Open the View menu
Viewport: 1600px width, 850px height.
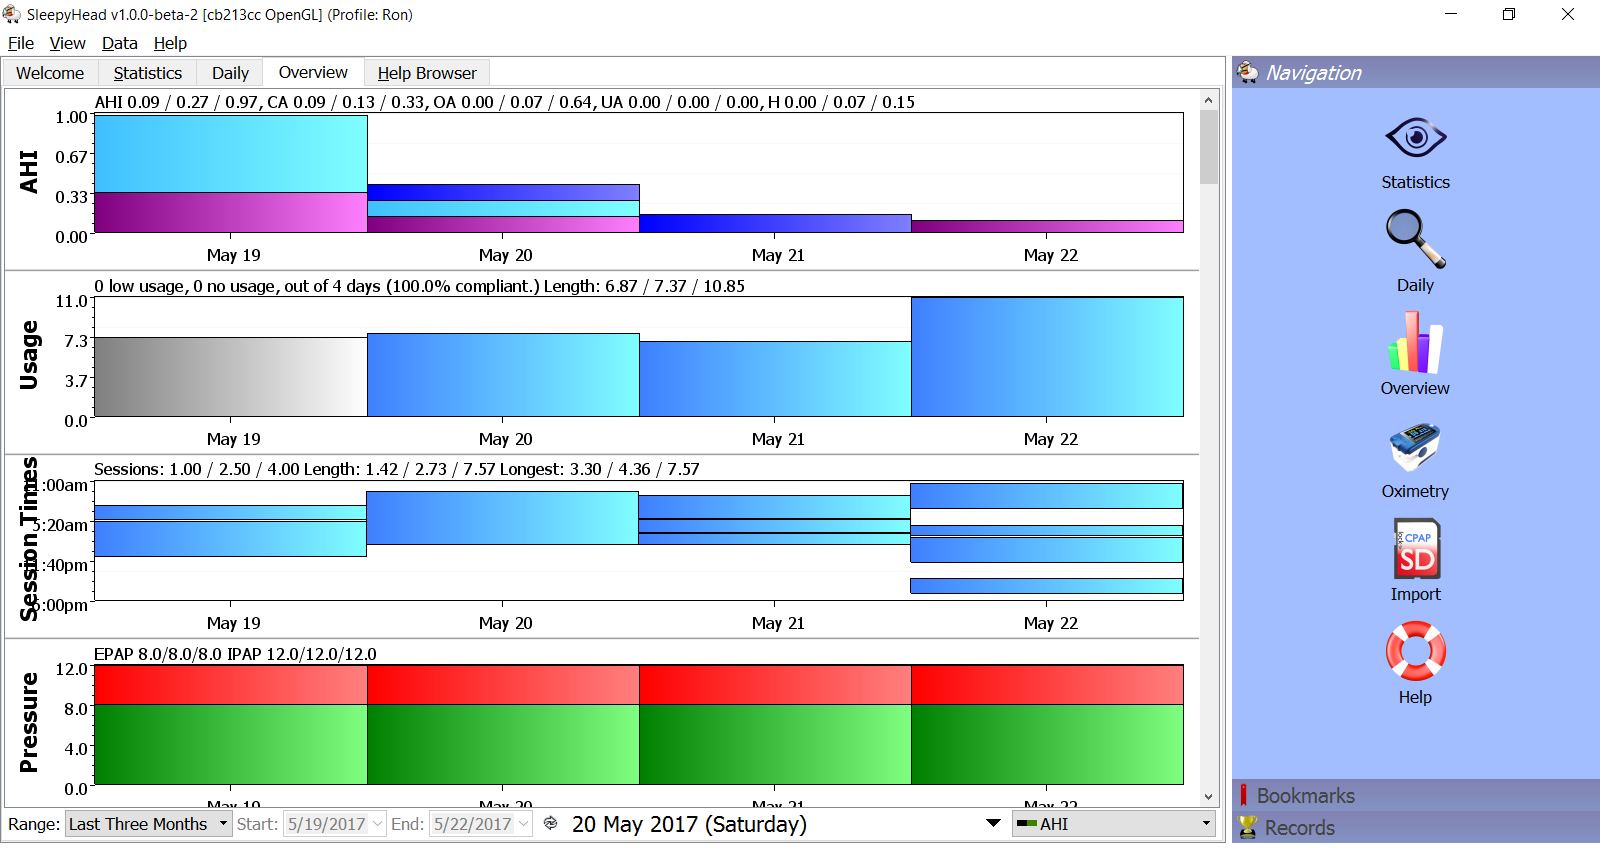click(x=67, y=43)
